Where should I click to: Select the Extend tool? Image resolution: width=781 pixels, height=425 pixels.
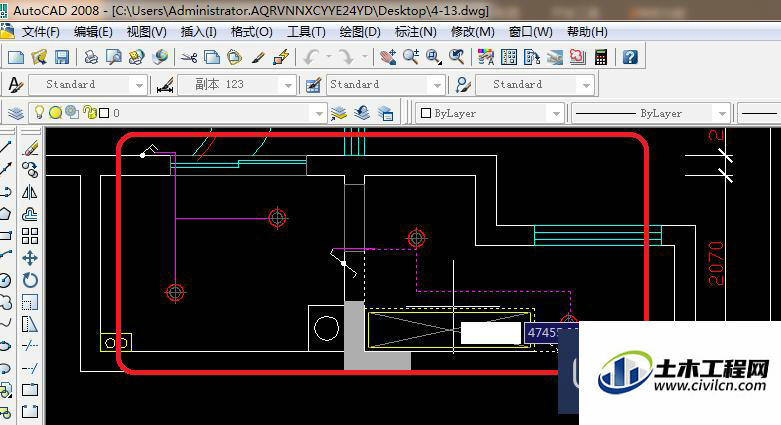click(30, 368)
